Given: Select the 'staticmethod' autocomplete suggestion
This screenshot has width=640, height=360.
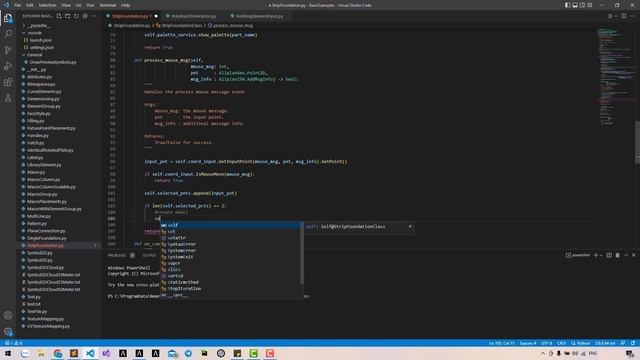Looking at the screenshot, I should click(230, 282).
